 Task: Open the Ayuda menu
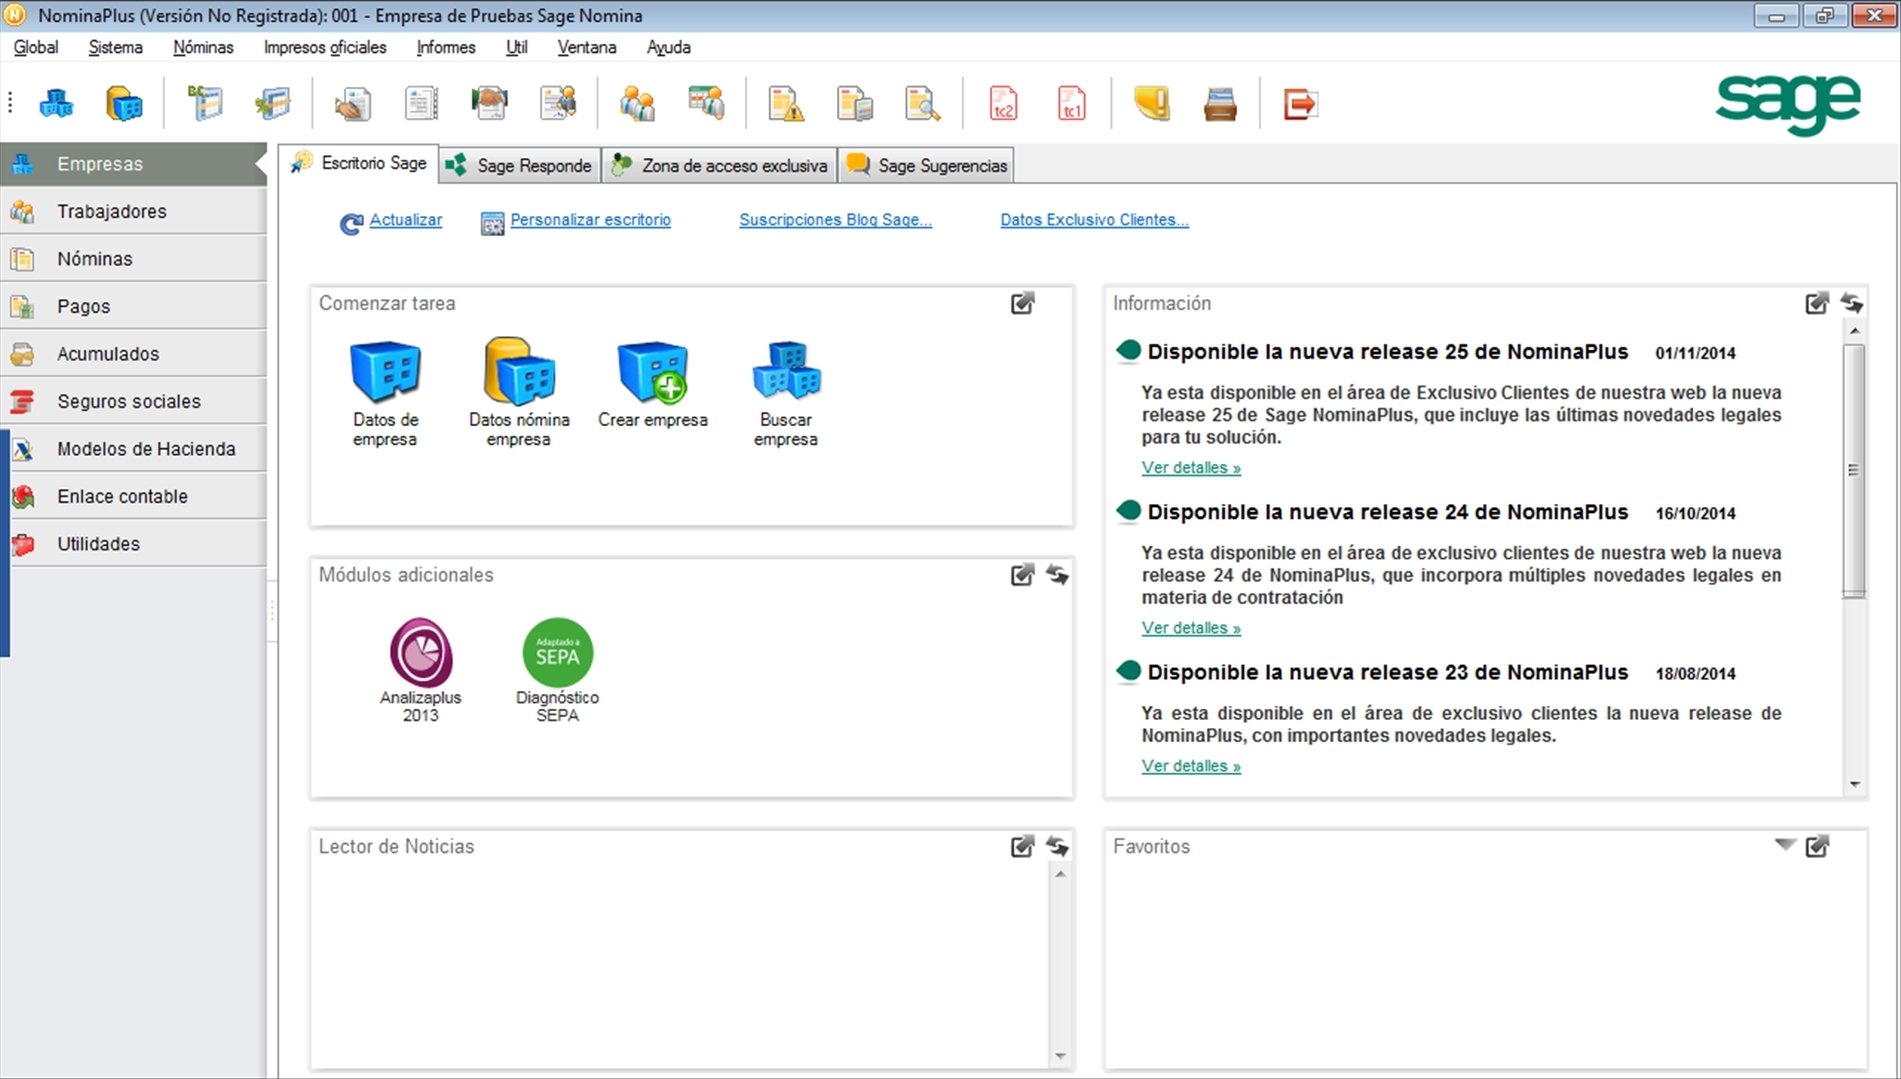click(669, 47)
